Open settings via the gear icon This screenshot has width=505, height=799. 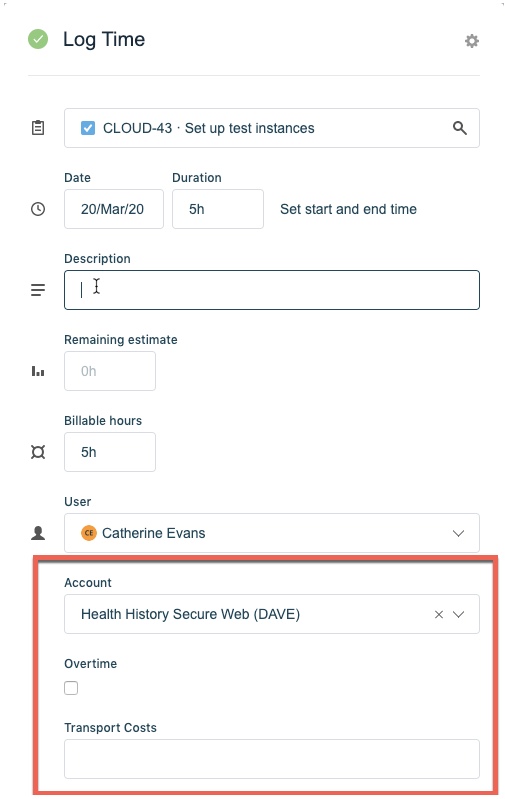[472, 41]
